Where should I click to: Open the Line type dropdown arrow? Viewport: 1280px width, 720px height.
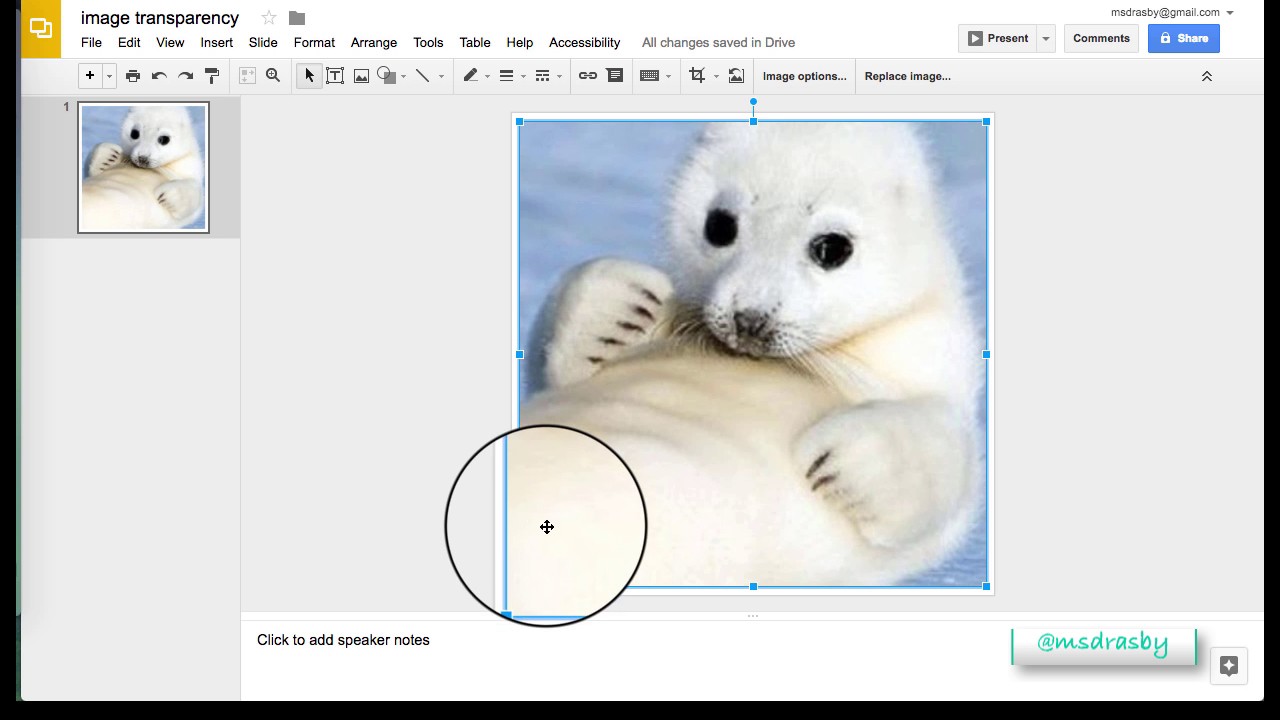pyautogui.click(x=441, y=77)
